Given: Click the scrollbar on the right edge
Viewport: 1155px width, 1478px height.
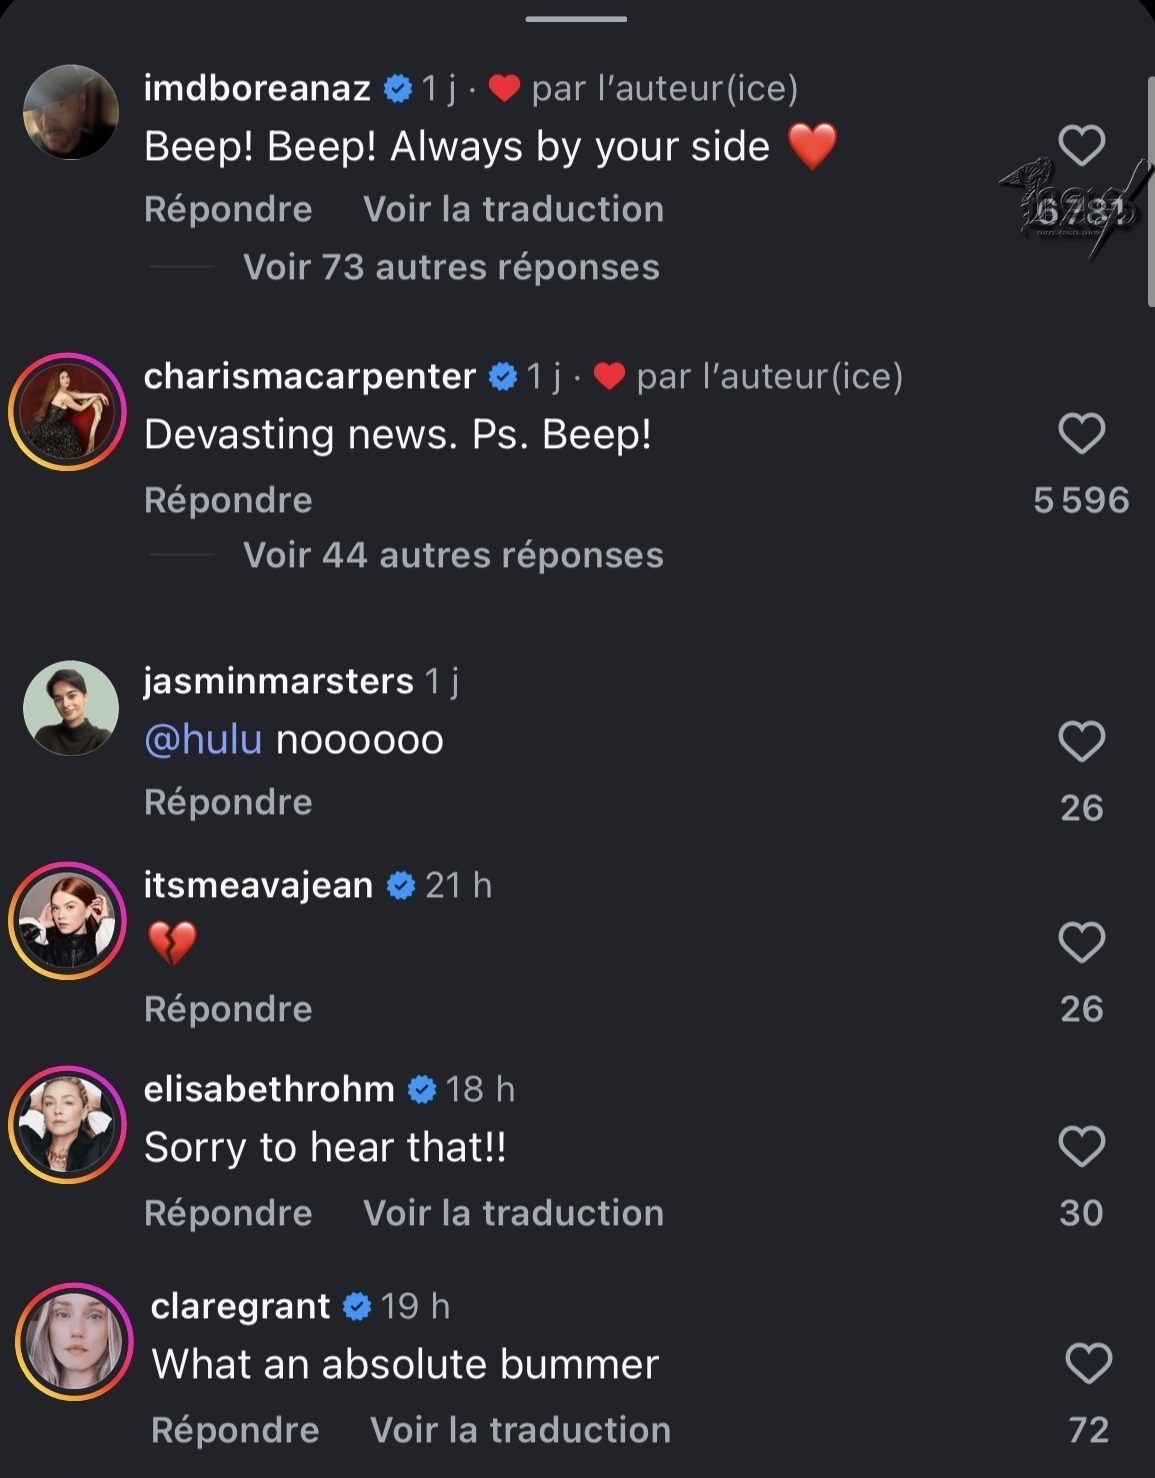Looking at the screenshot, I should [1150, 190].
